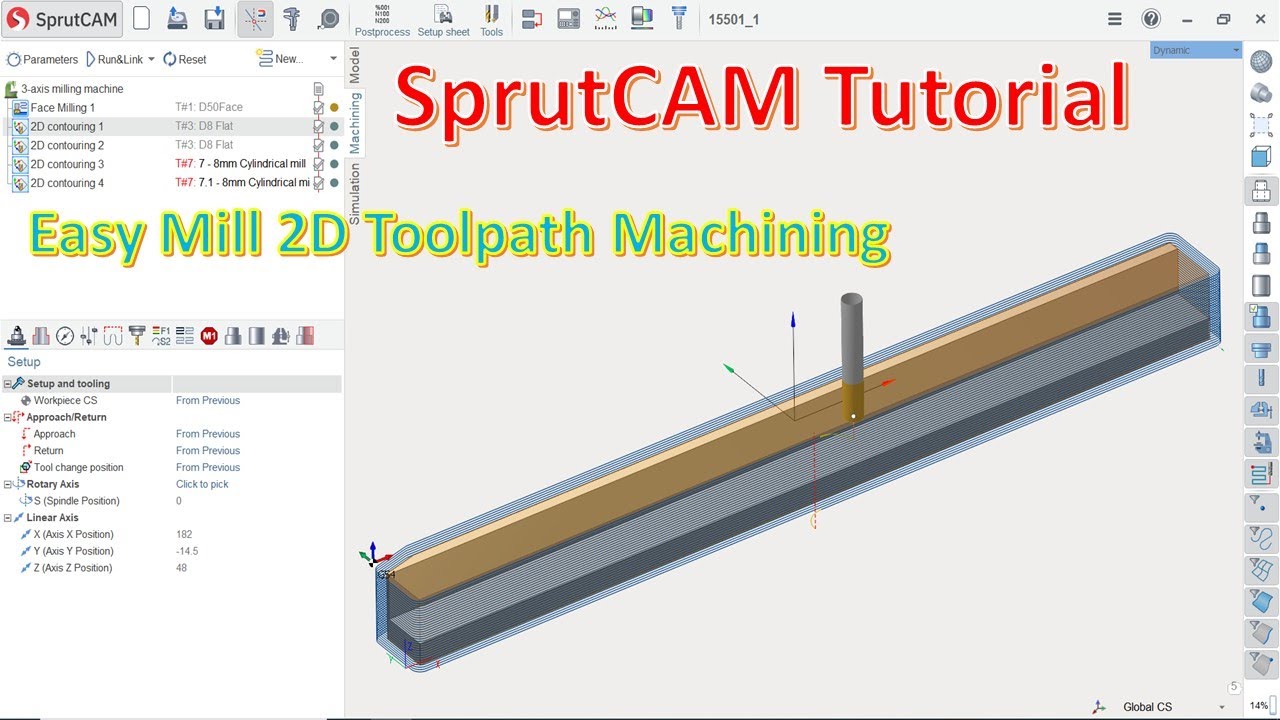Open the hamburger menu in title bar
This screenshot has width=1280, height=720.
point(1115,19)
